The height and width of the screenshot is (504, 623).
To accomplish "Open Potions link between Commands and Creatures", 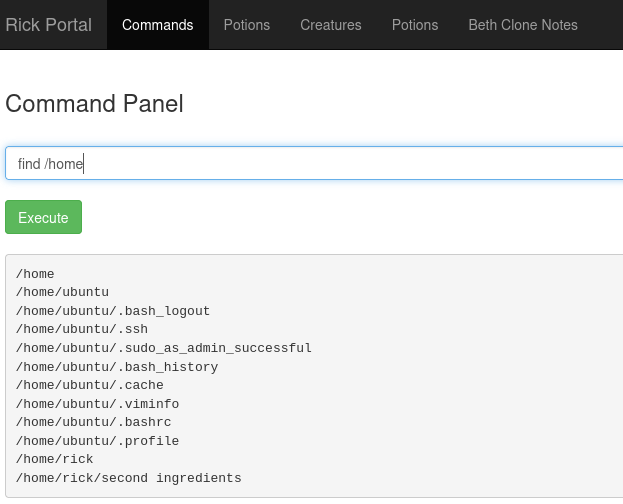I will click(x=247, y=25).
